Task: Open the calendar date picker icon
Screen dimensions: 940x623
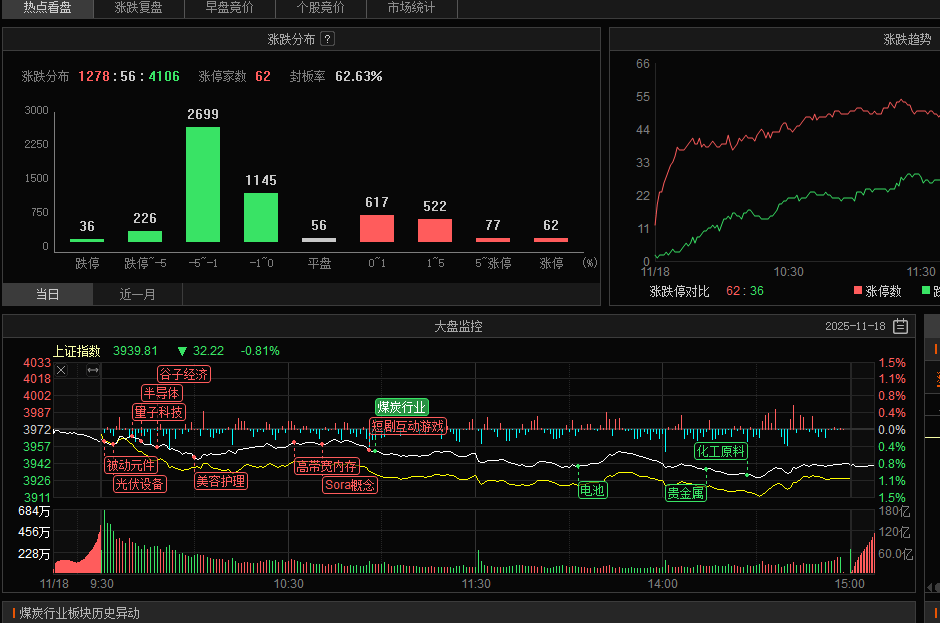Action: (x=900, y=326)
